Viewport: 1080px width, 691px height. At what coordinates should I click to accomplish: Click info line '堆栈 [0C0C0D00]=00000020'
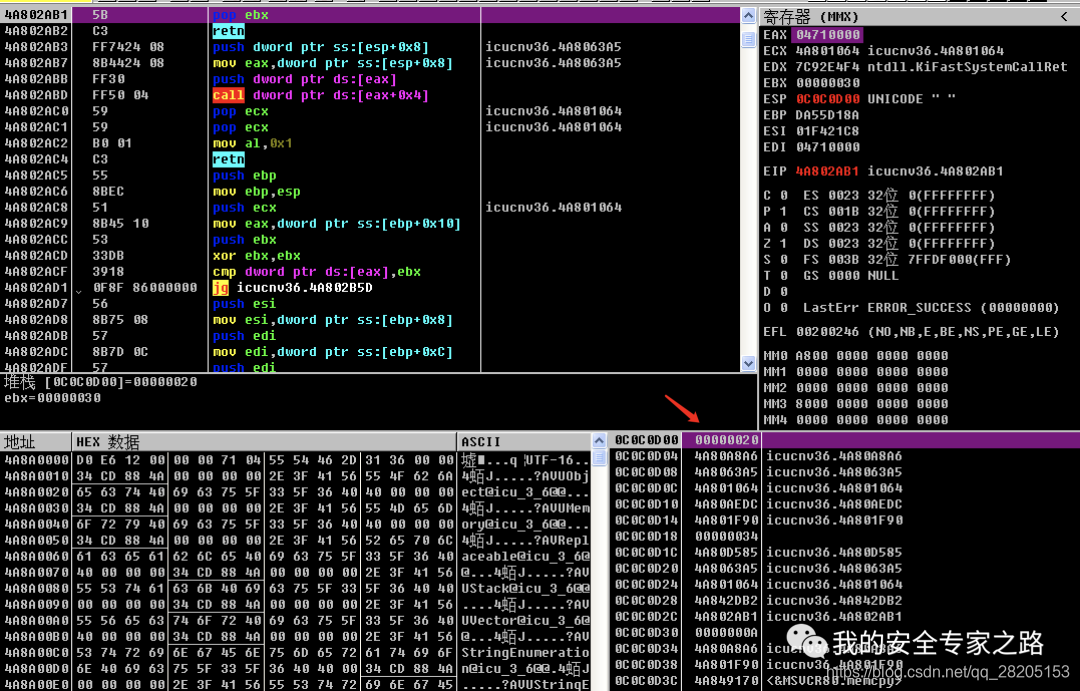point(101,382)
